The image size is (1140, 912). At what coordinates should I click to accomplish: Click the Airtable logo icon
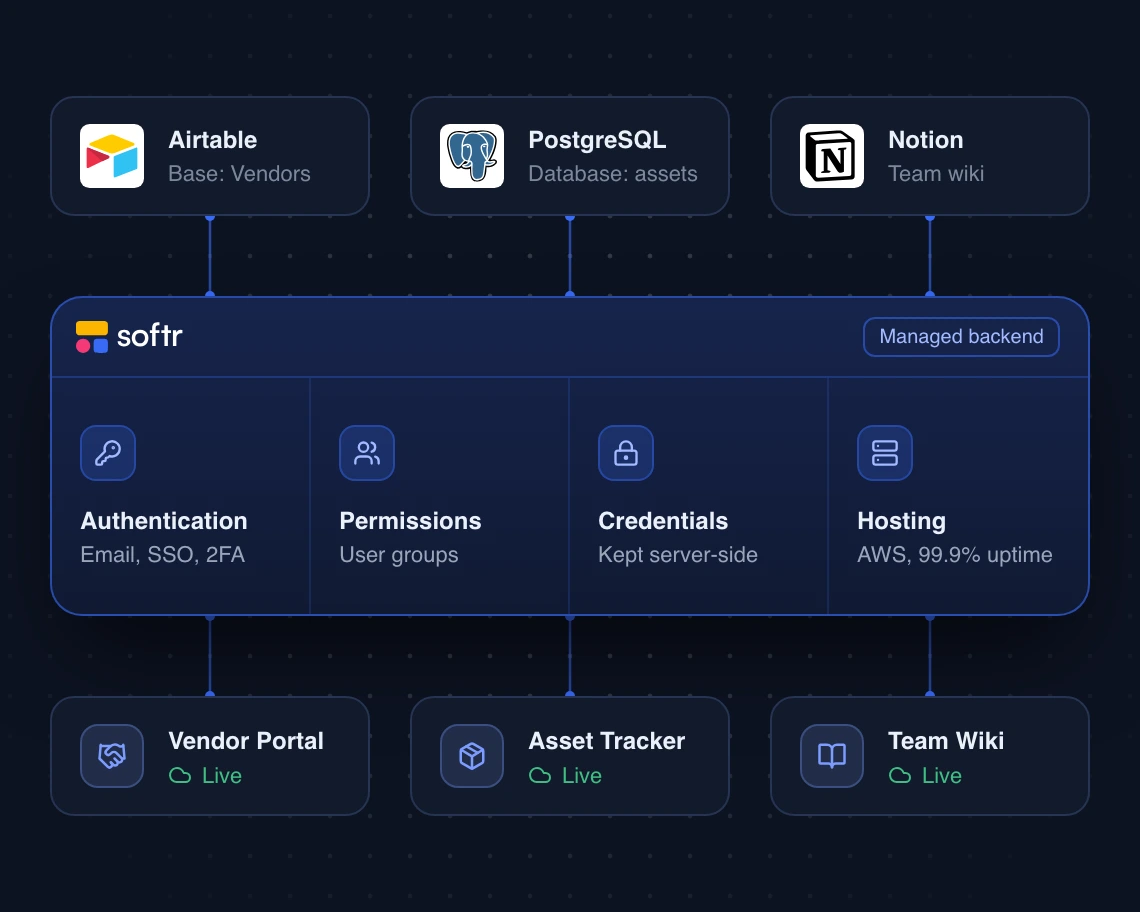(112, 156)
